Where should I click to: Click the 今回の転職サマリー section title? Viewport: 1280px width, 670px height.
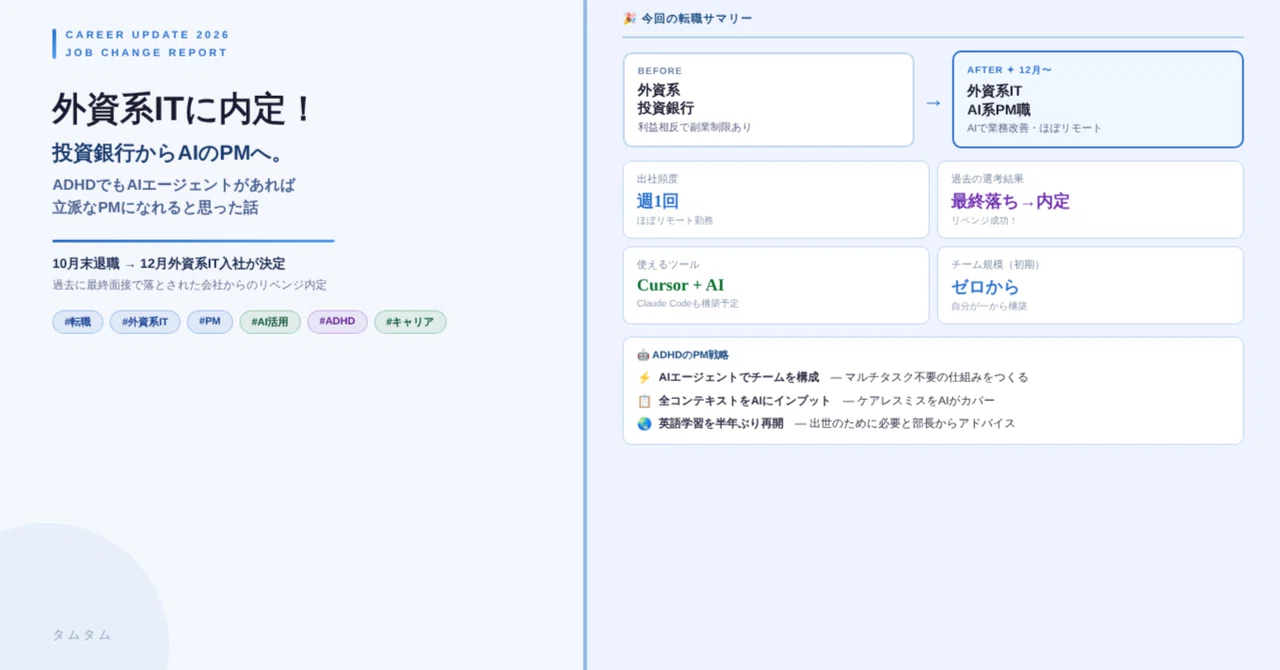pos(697,18)
